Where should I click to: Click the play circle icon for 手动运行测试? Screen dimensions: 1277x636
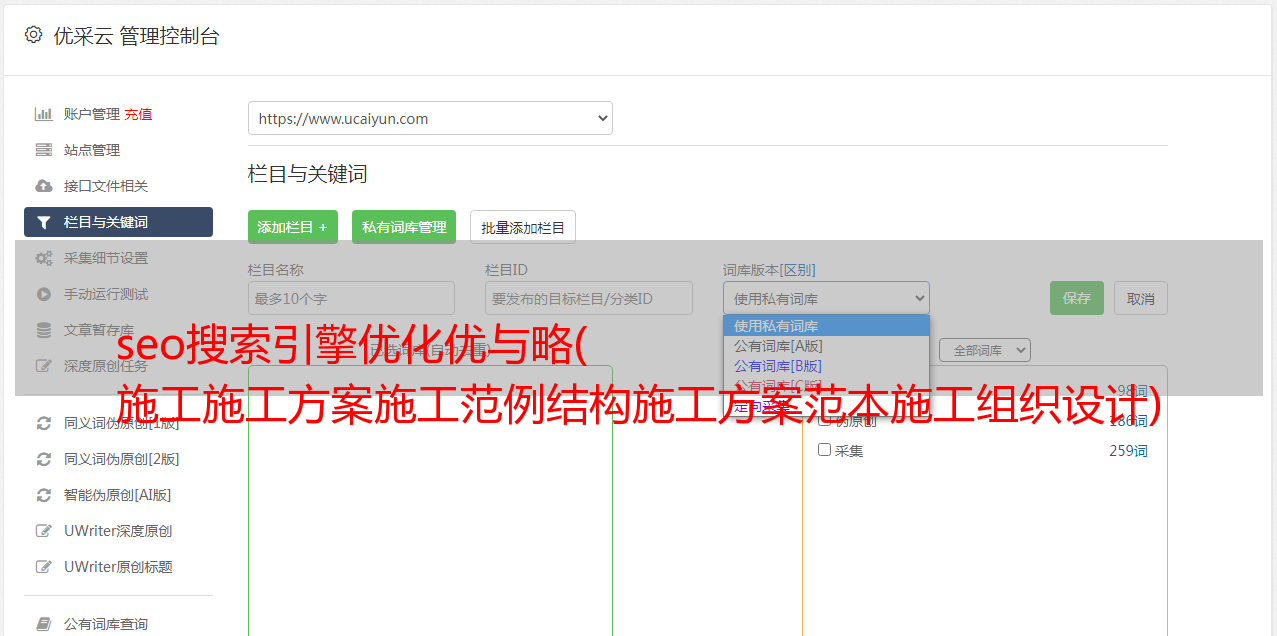tap(44, 294)
